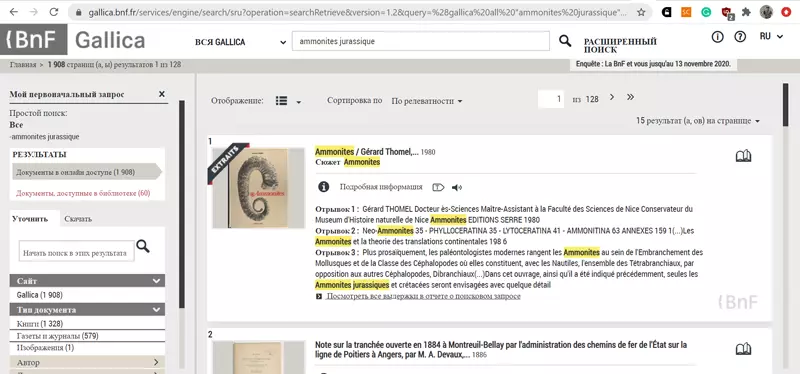Collapse the Тип документа facet section
This screenshot has width=800, height=374.
[87, 310]
